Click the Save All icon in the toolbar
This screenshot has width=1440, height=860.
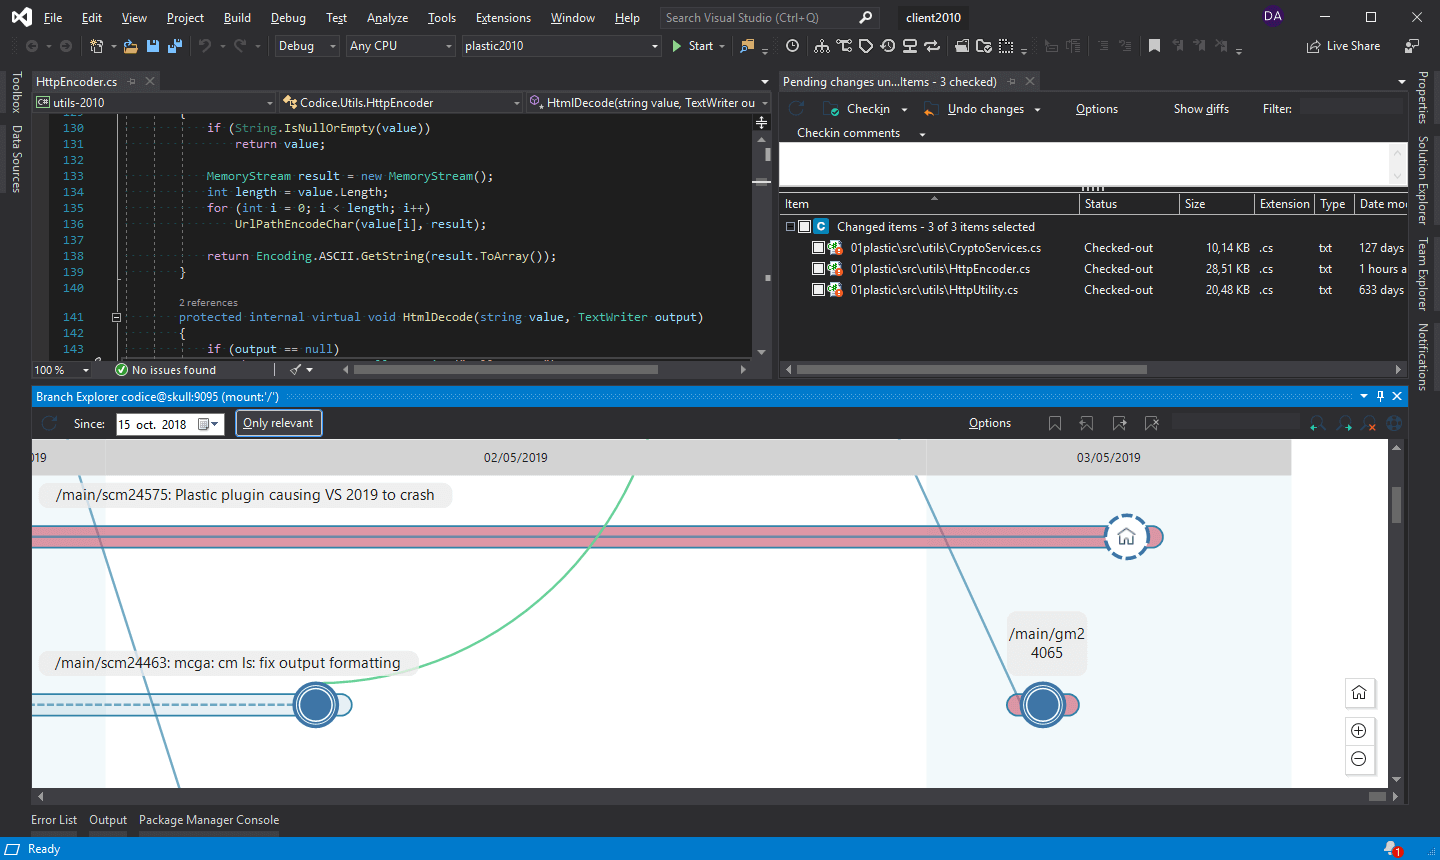coord(172,46)
